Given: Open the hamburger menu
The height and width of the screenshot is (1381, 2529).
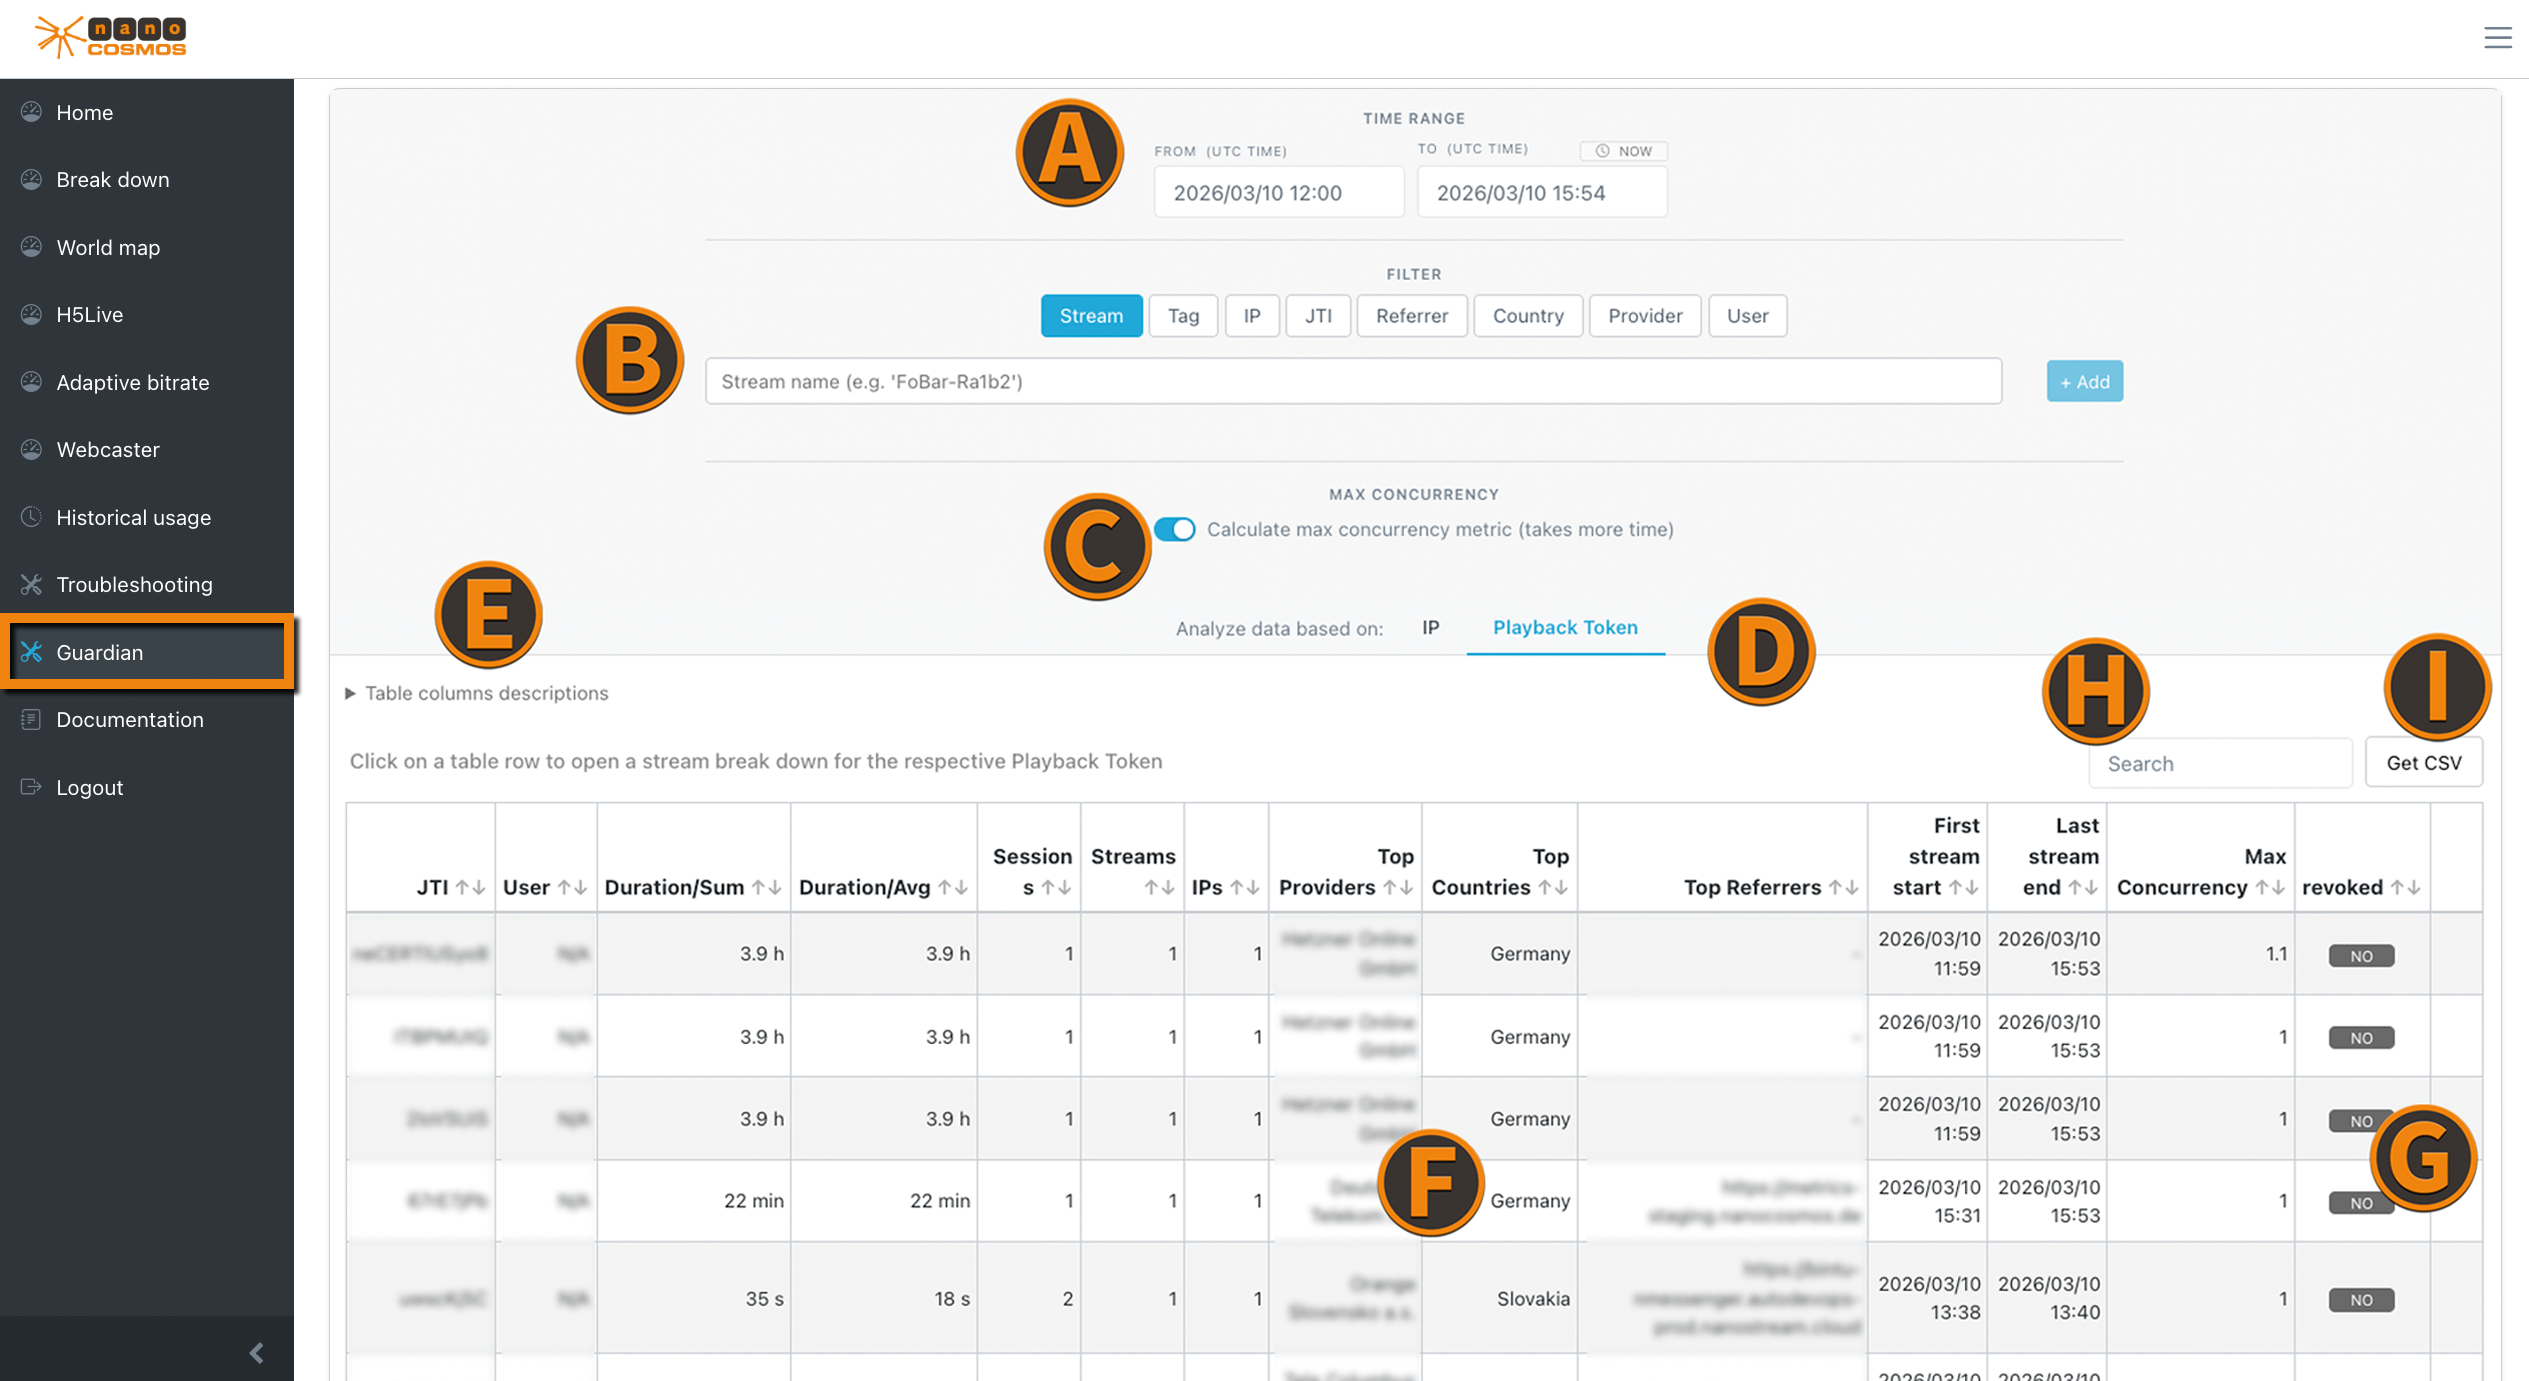Looking at the screenshot, I should (x=2497, y=37).
